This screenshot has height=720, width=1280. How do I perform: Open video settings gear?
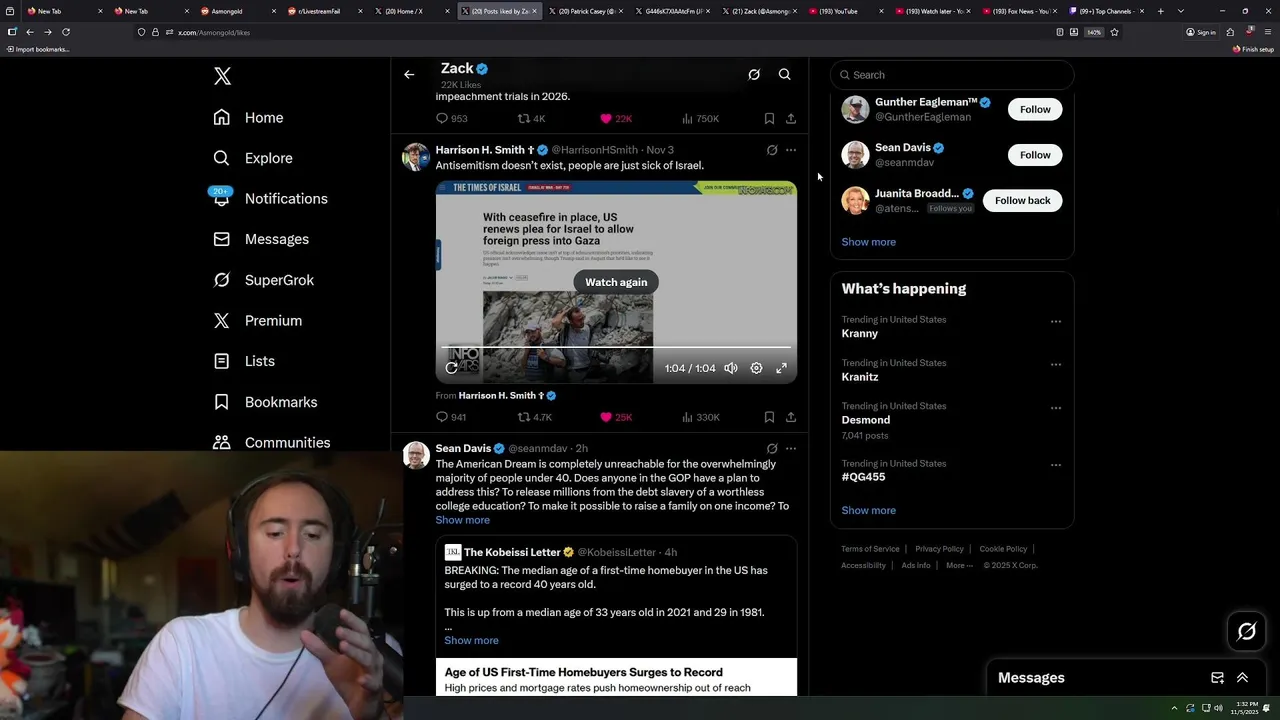(756, 368)
